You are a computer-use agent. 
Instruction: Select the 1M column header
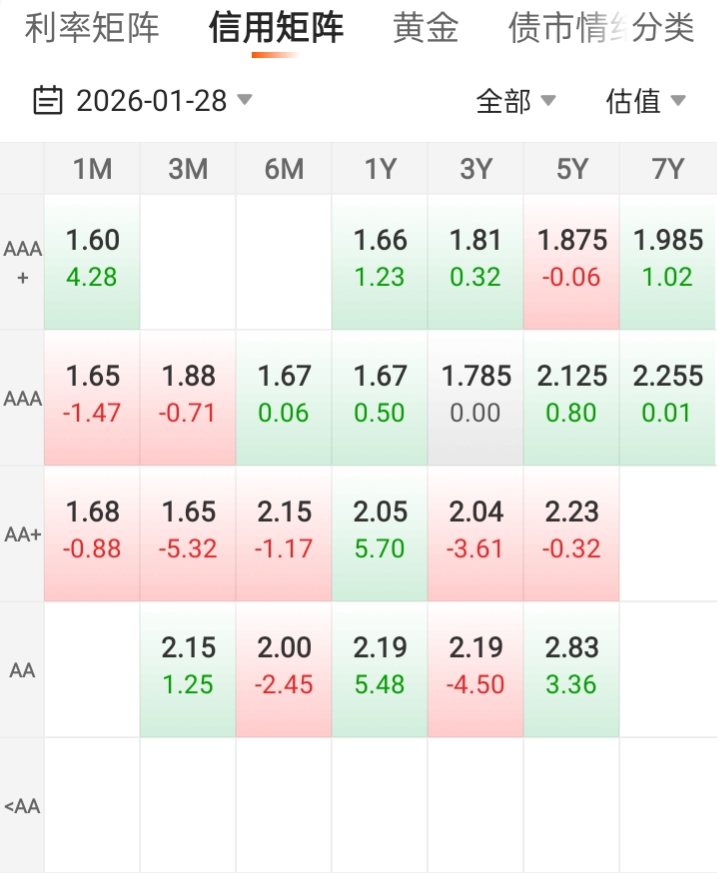tap(92, 169)
